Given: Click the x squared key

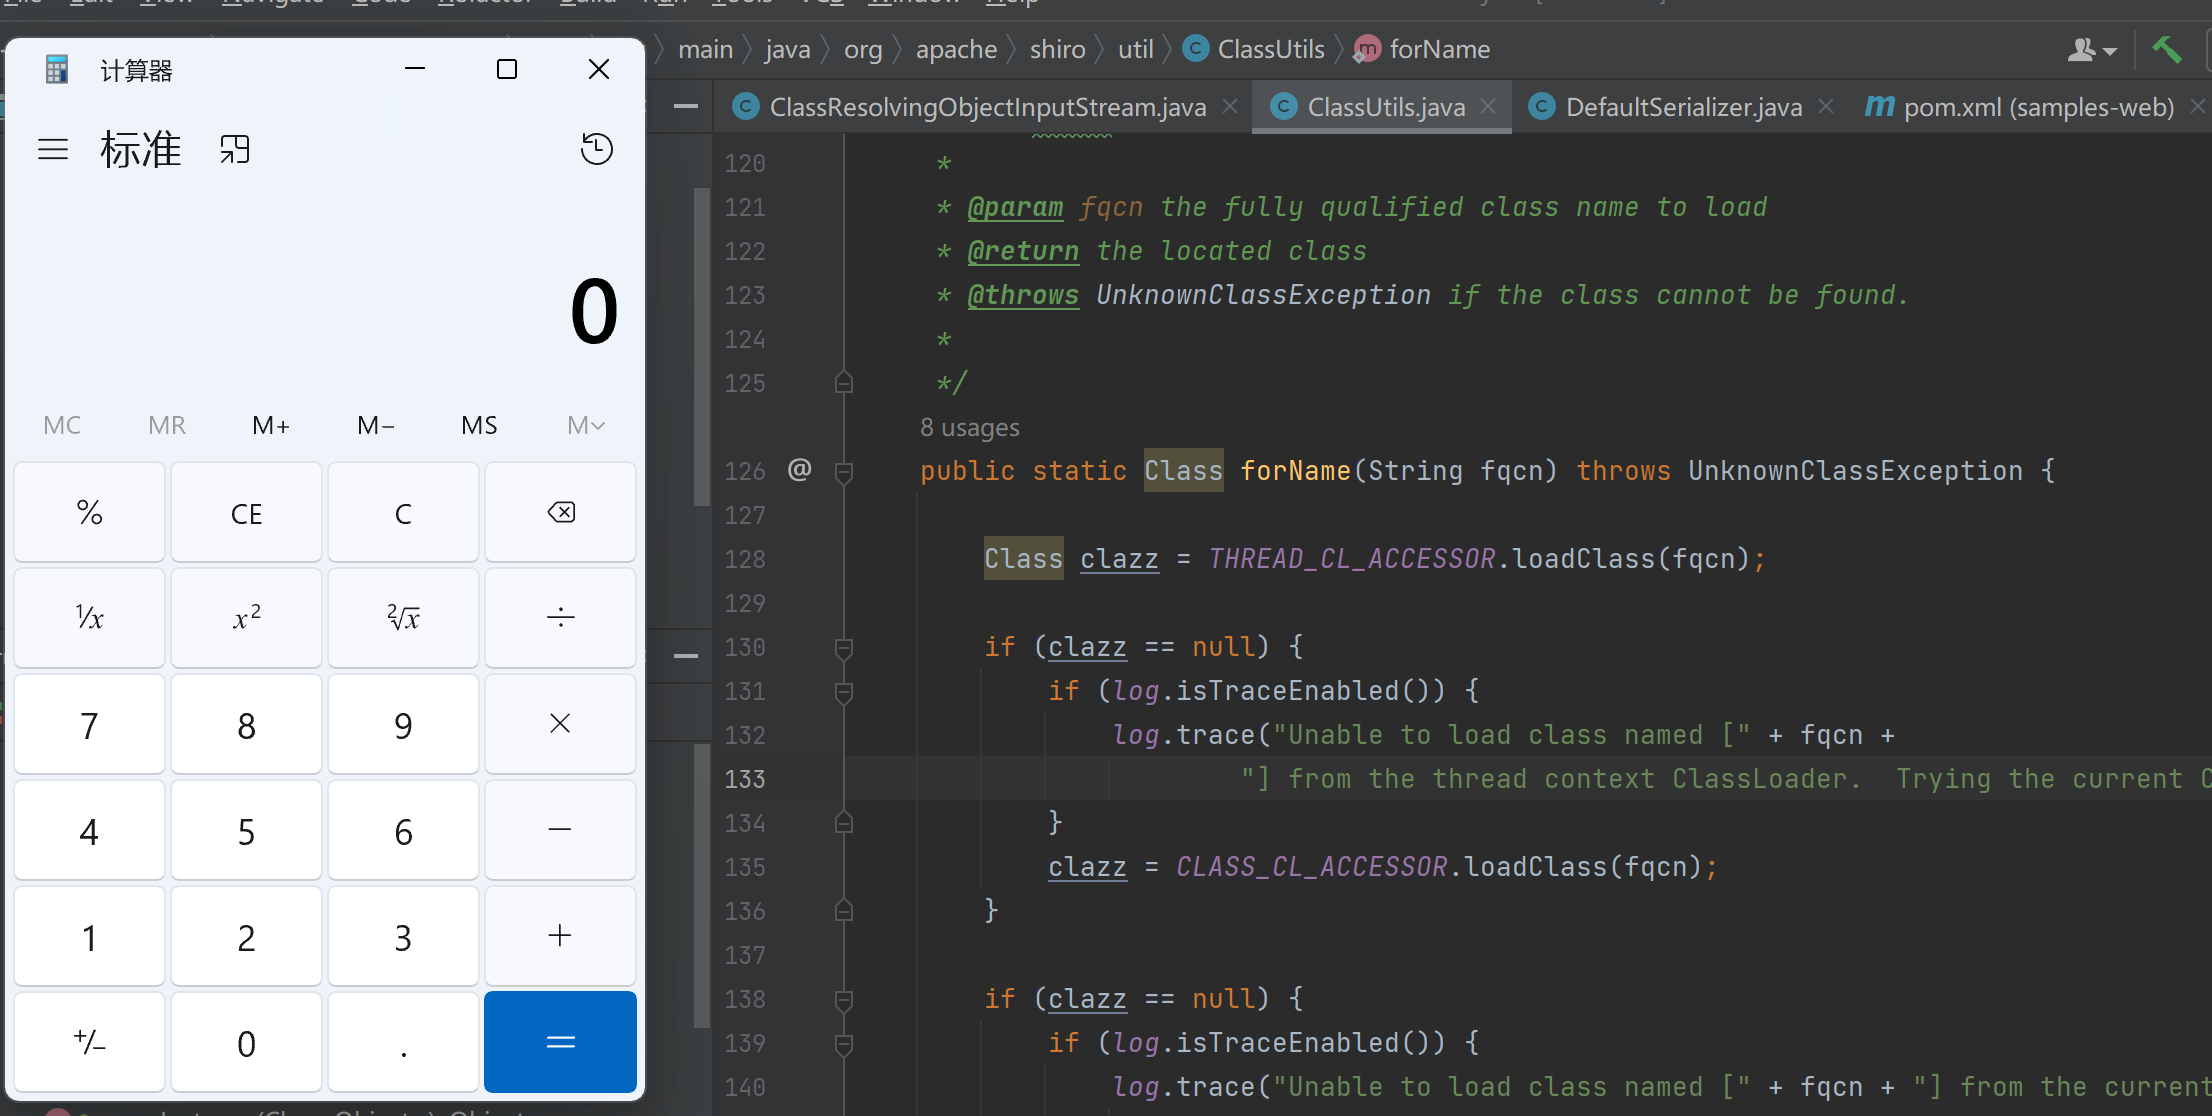Looking at the screenshot, I should coord(247,618).
